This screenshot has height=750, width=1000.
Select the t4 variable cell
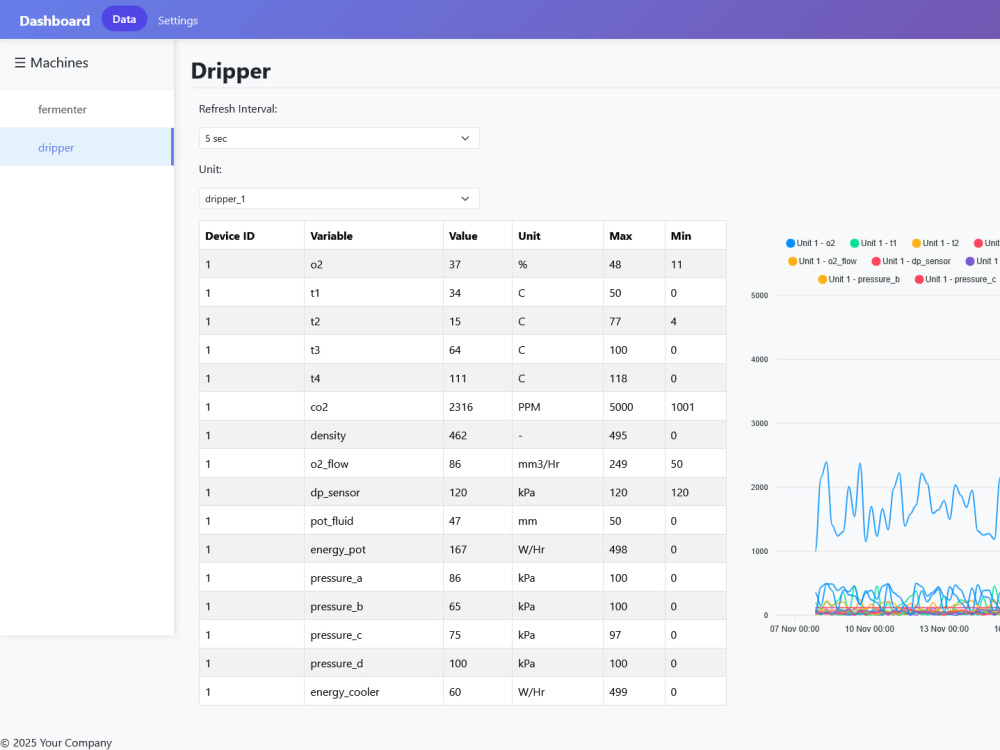click(374, 378)
